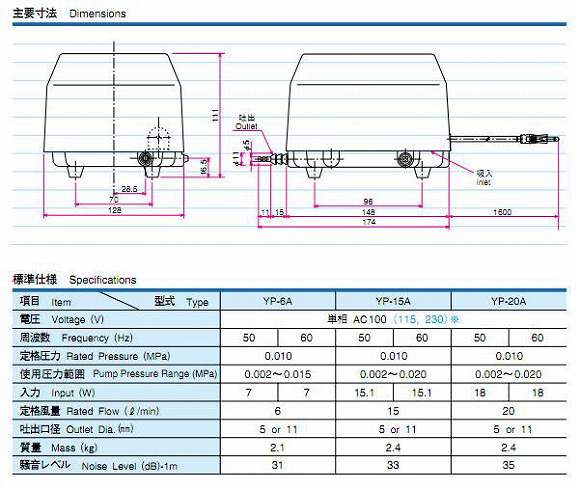The height and width of the screenshot is (489, 580).
Task: Click YP-15A's 2.4 mass value
Action: point(393,448)
